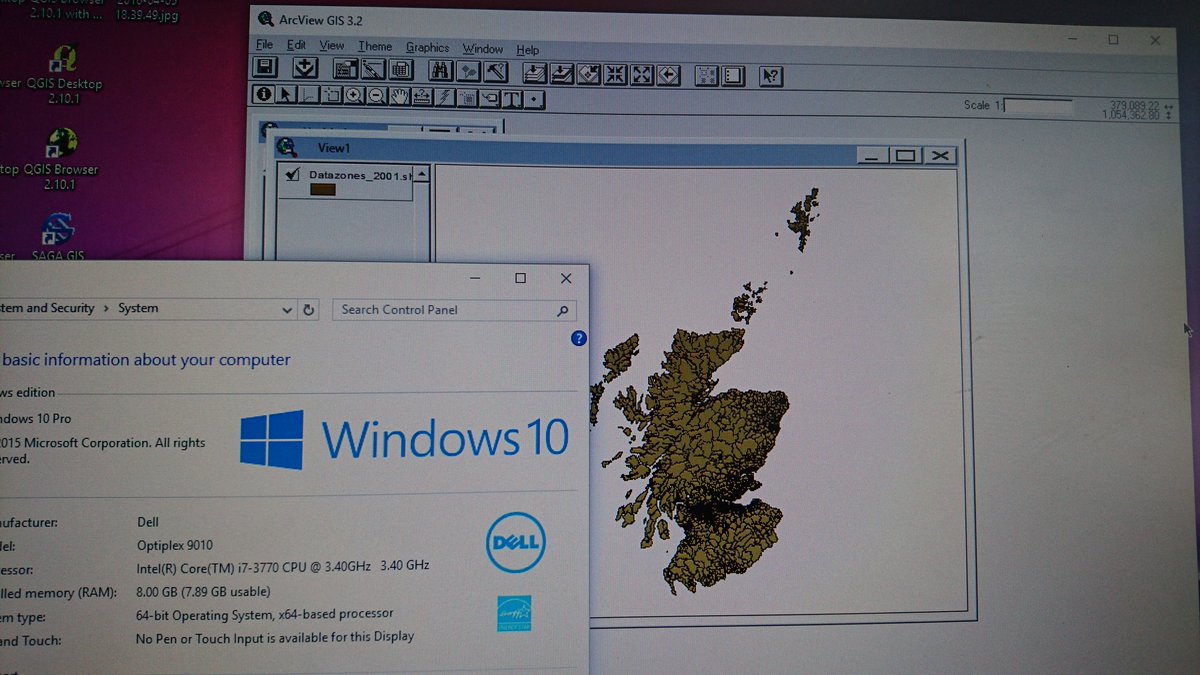The width and height of the screenshot is (1200, 675).
Task: Select the Zoom Out magnifier tool
Action: (376, 96)
